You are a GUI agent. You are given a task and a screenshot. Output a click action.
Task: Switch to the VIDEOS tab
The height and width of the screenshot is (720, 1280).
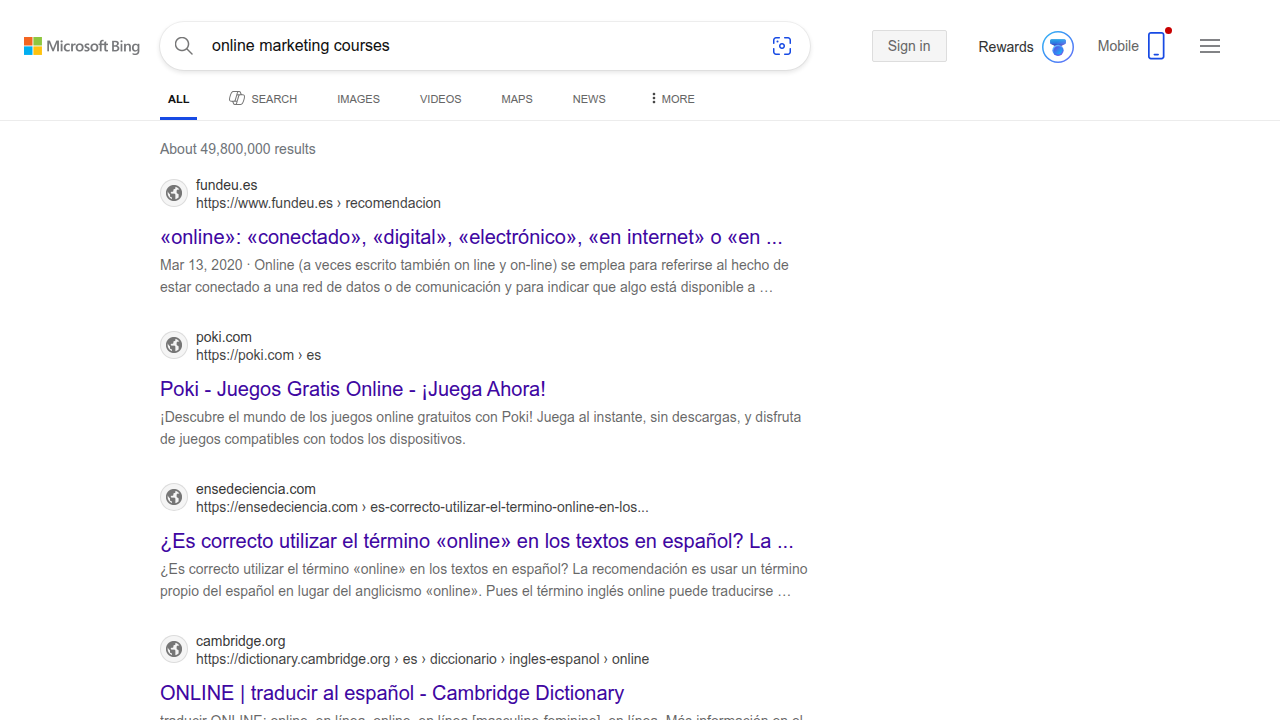click(440, 99)
